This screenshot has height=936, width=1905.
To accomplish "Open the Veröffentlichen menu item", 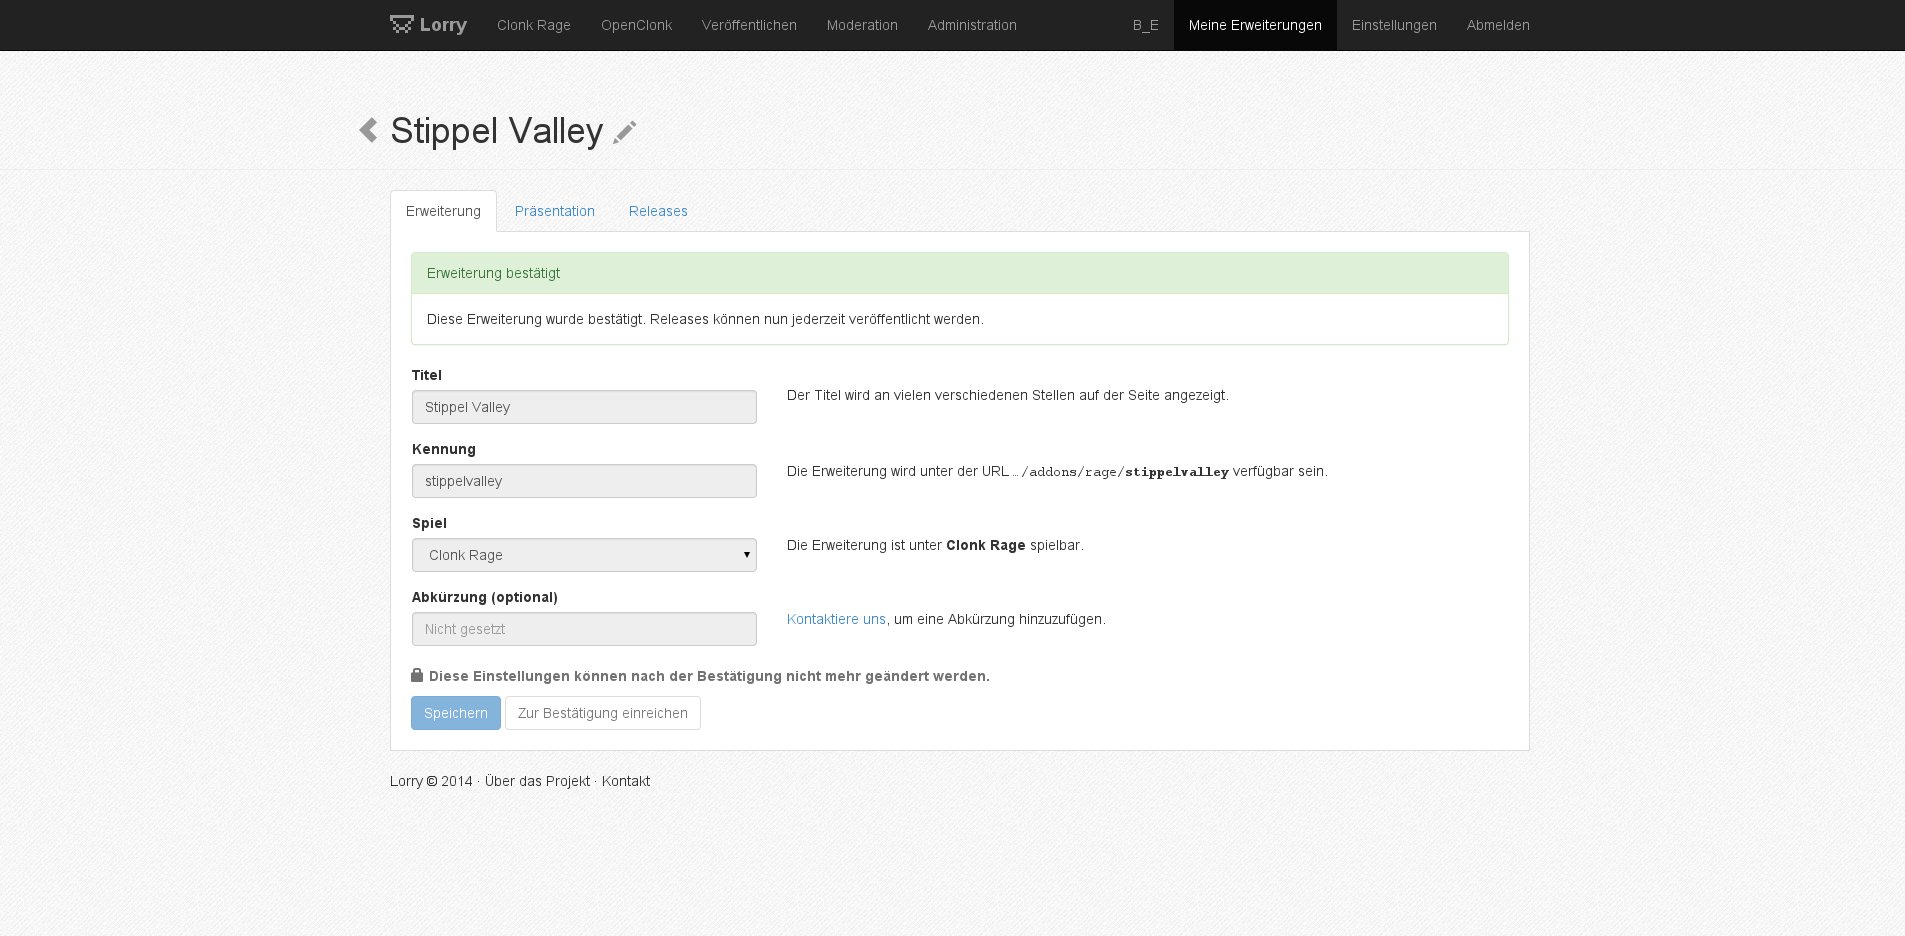I will point(749,25).
